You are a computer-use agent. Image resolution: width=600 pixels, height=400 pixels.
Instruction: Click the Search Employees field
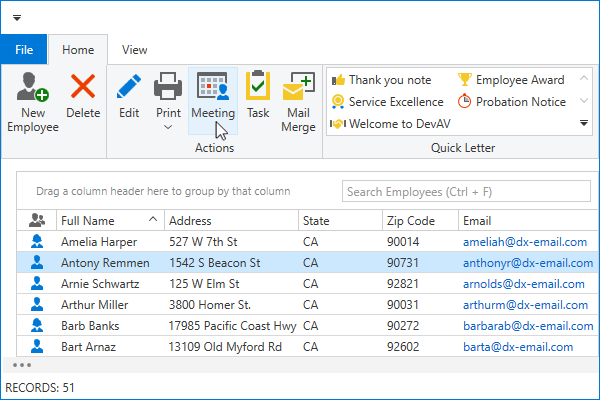click(x=465, y=191)
